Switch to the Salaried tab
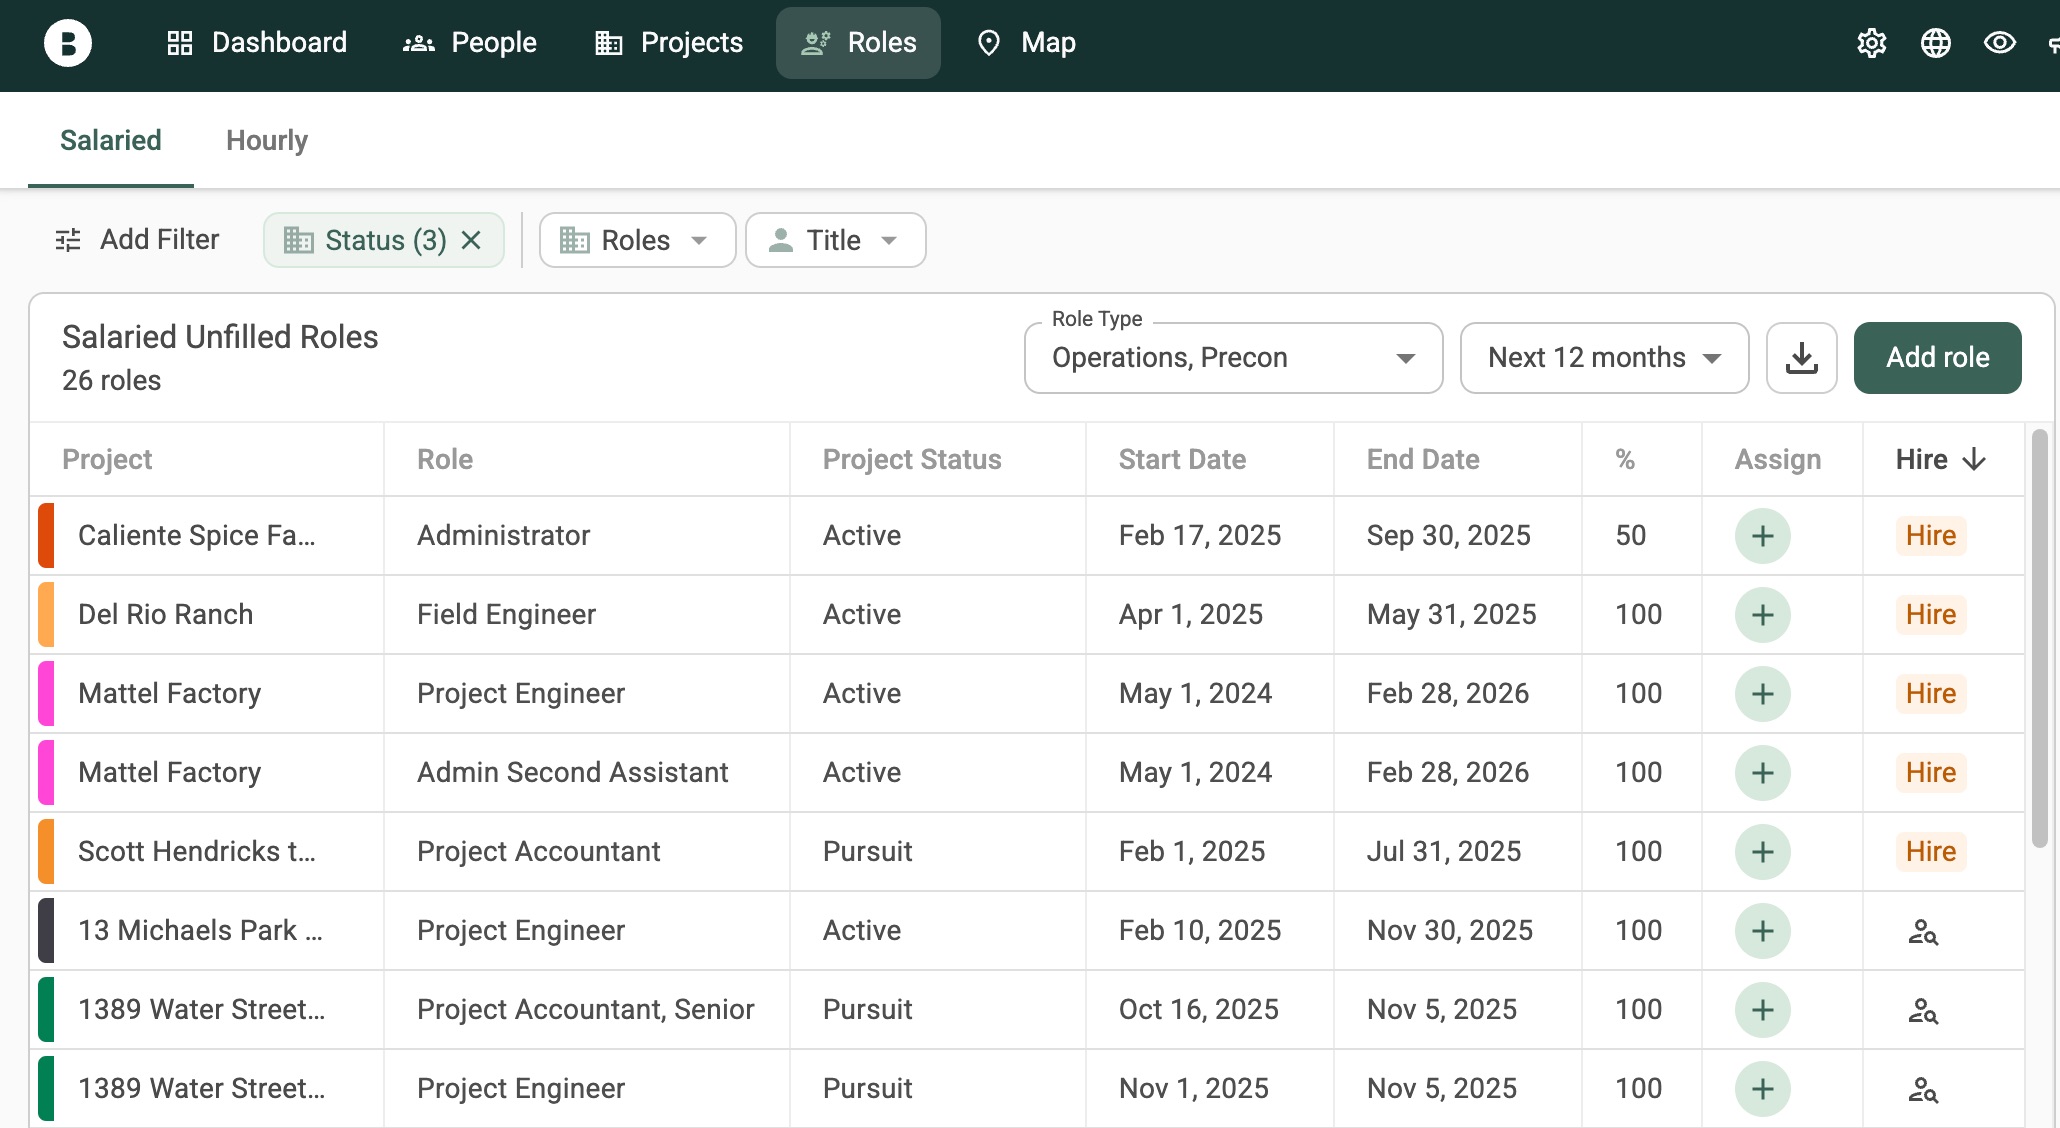The width and height of the screenshot is (2060, 1128). pos(111,140)
